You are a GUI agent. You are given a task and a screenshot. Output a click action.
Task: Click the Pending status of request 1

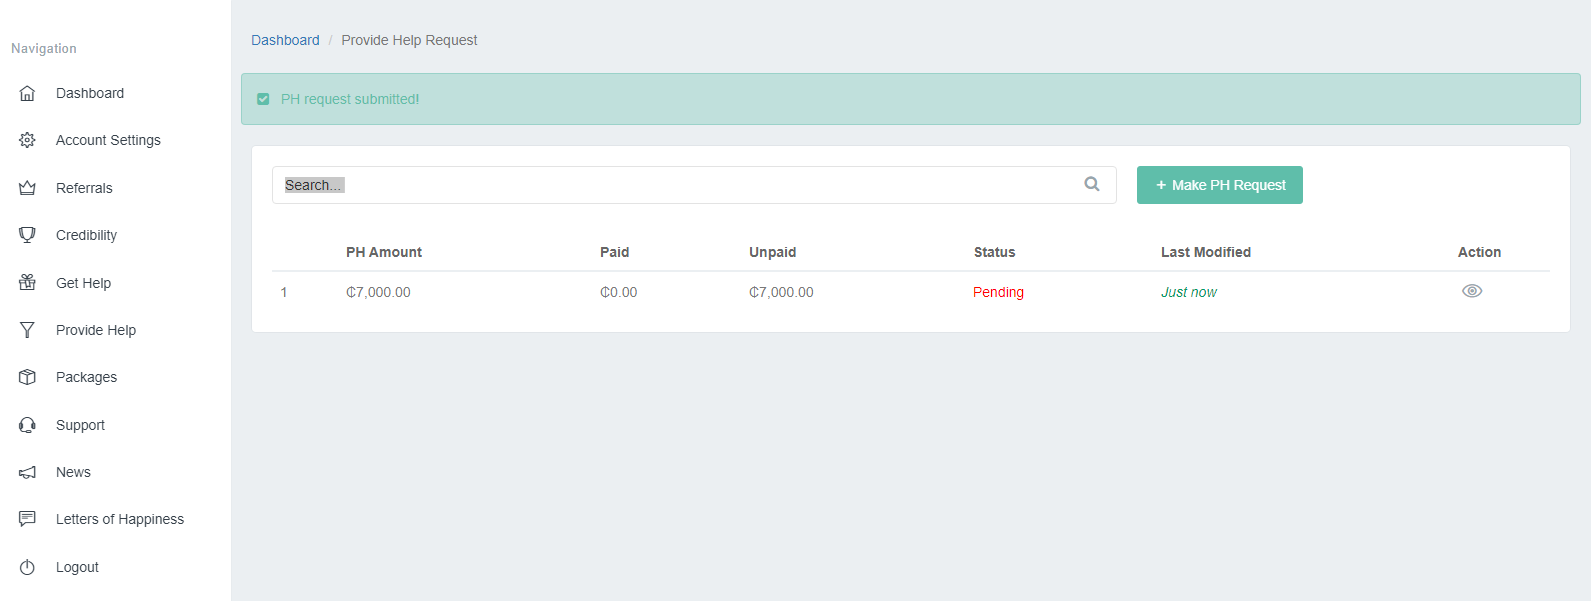pos(998,292)
